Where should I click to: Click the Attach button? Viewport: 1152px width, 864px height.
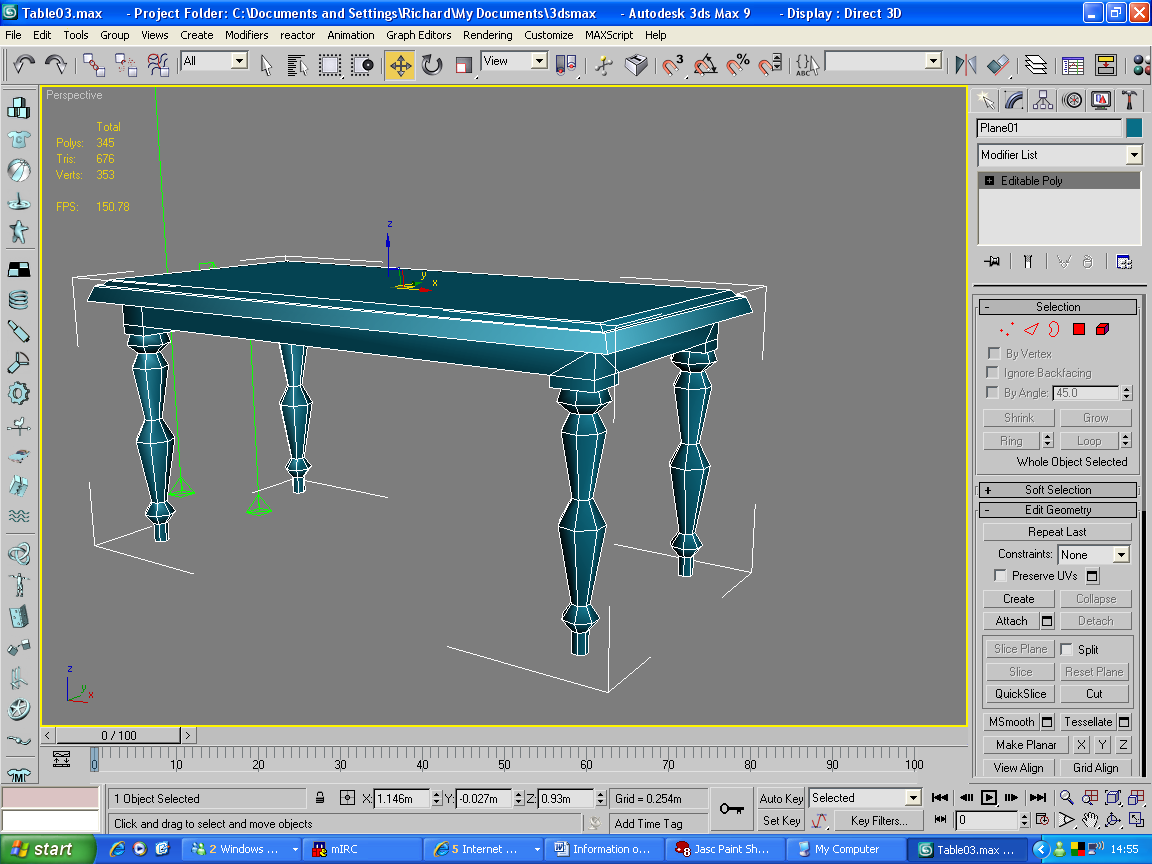pos(1011,621)
